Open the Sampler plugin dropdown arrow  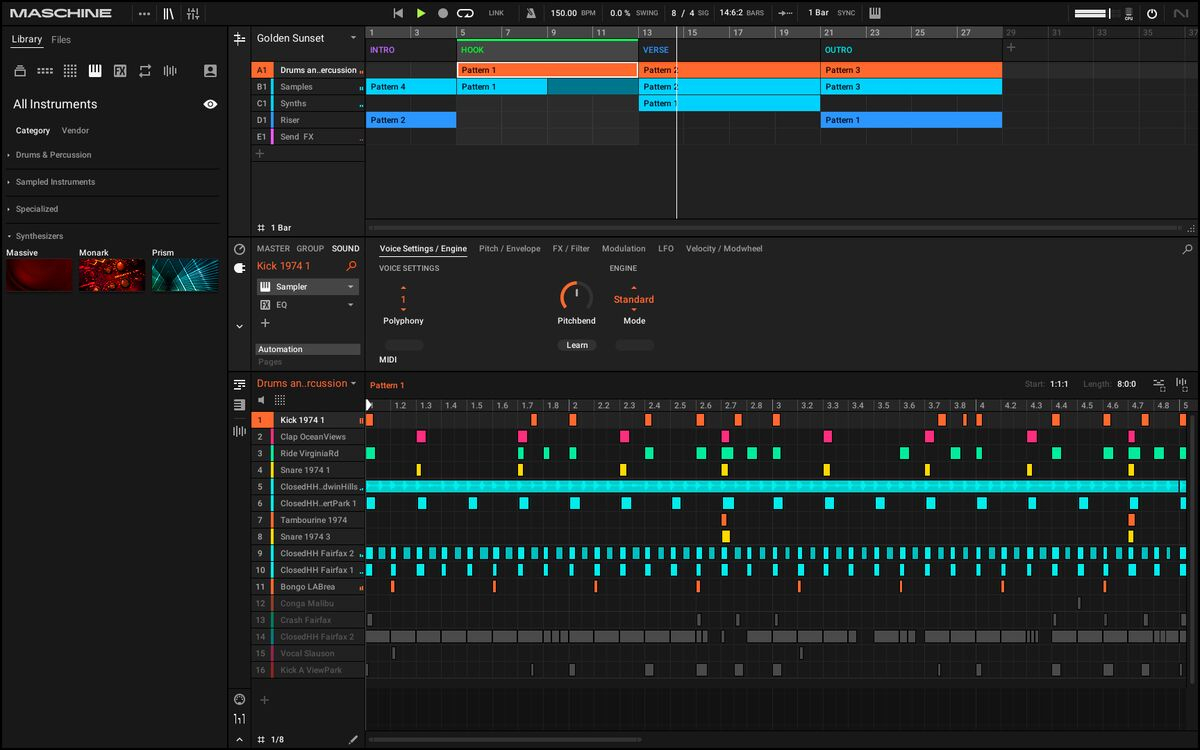(350, 287)
